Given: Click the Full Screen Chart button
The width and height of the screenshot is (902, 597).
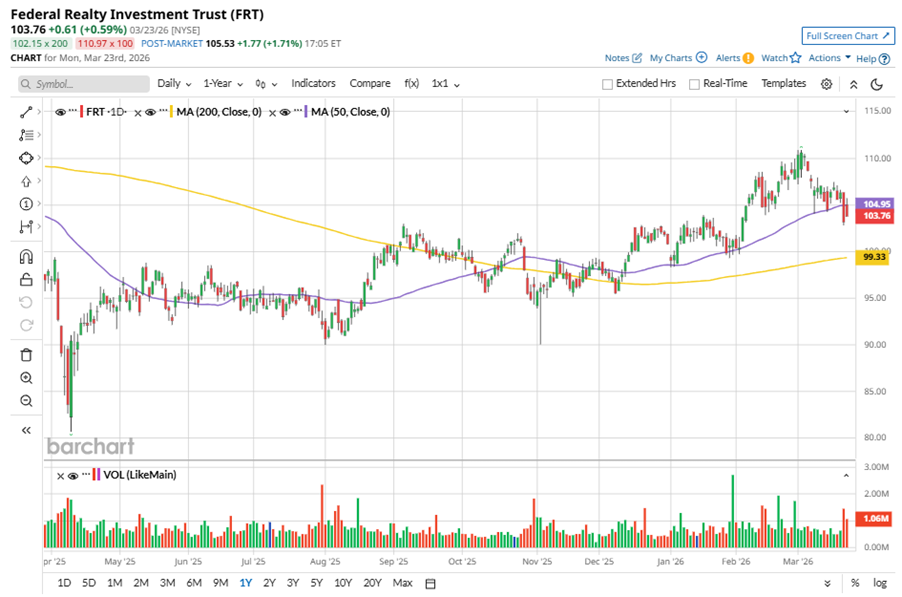Looking at the screenshot, I should pos(846,36).
